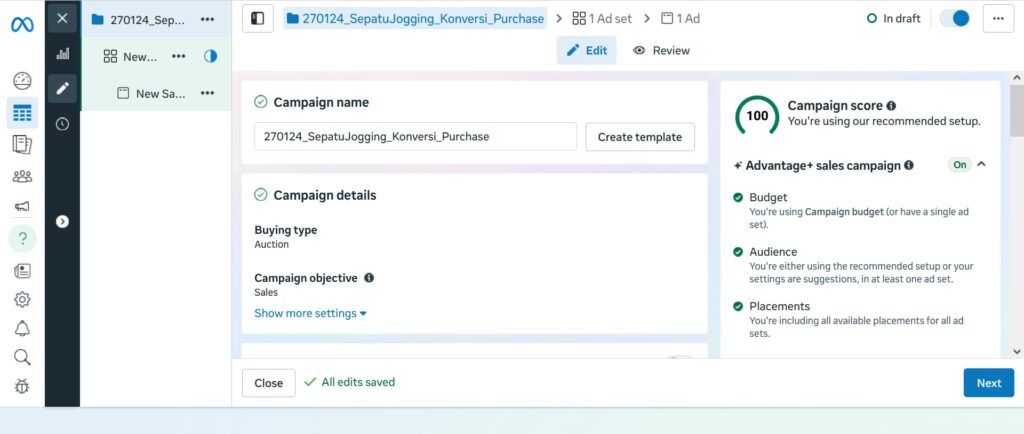Select the 1 Ad set breadcrumb
Image resolution: width=1024 pixels, height=434 pixels.
[601, 18]
